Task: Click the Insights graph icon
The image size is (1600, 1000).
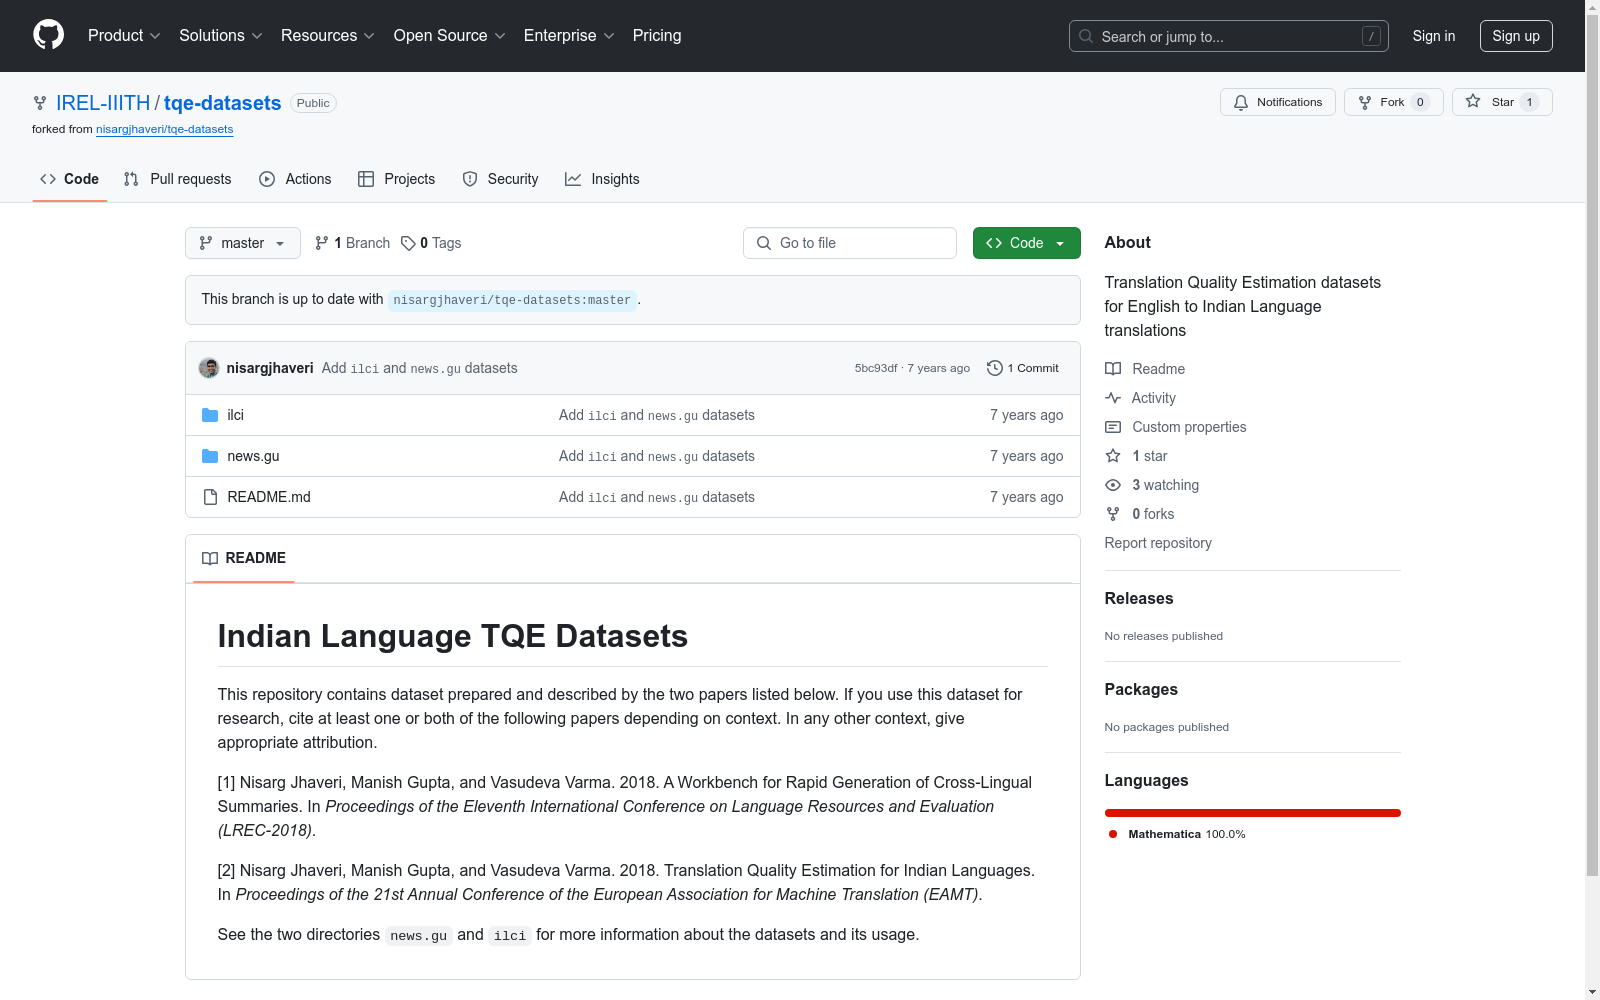Action: point(573,179)
